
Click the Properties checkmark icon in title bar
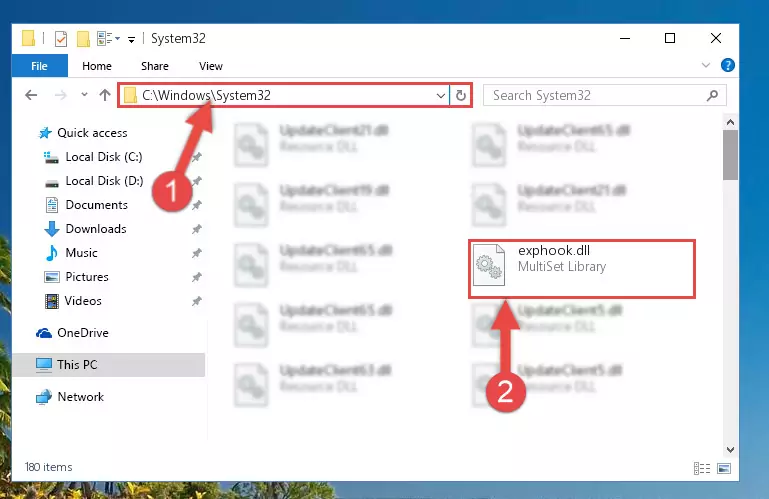click(61, 38)
